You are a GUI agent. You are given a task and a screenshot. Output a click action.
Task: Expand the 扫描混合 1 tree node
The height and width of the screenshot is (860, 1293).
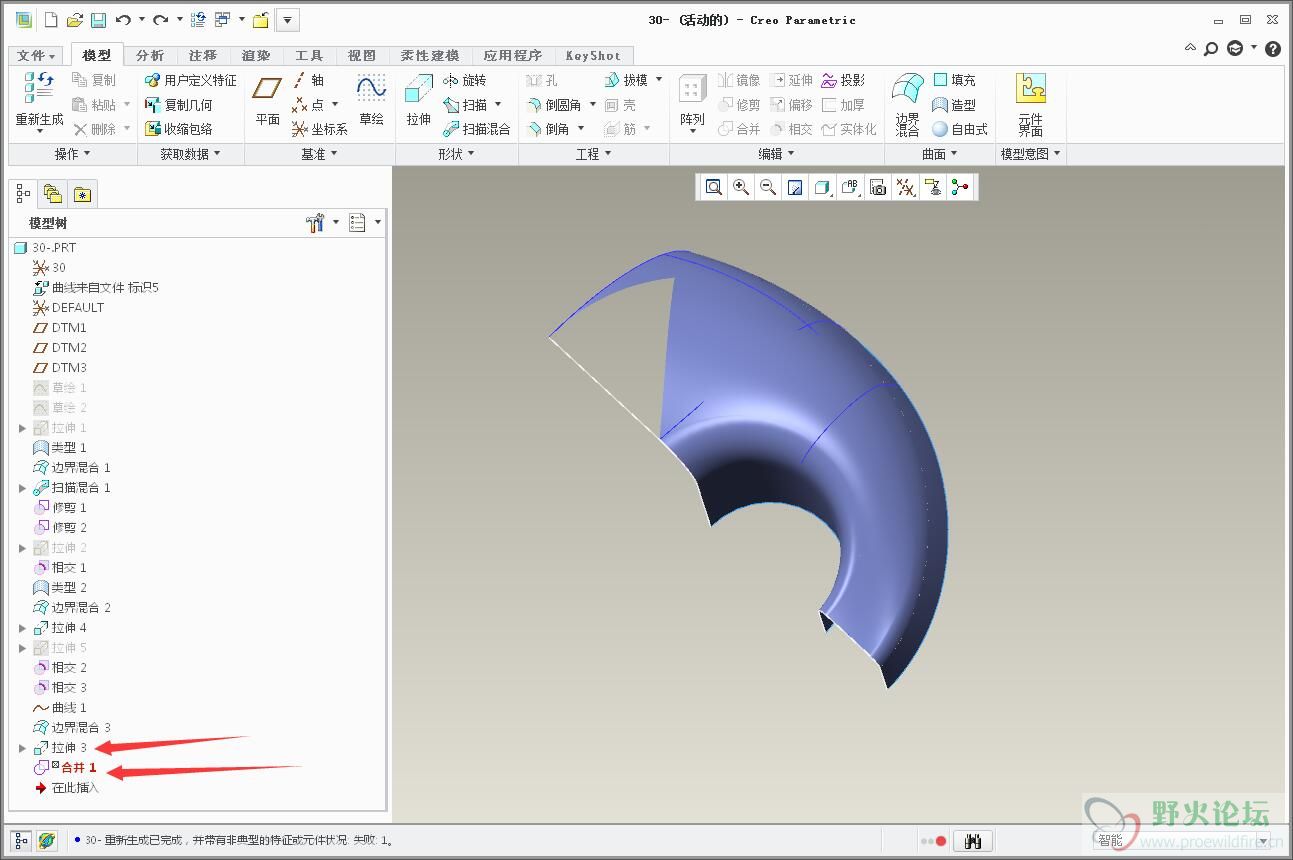point(22,488)
